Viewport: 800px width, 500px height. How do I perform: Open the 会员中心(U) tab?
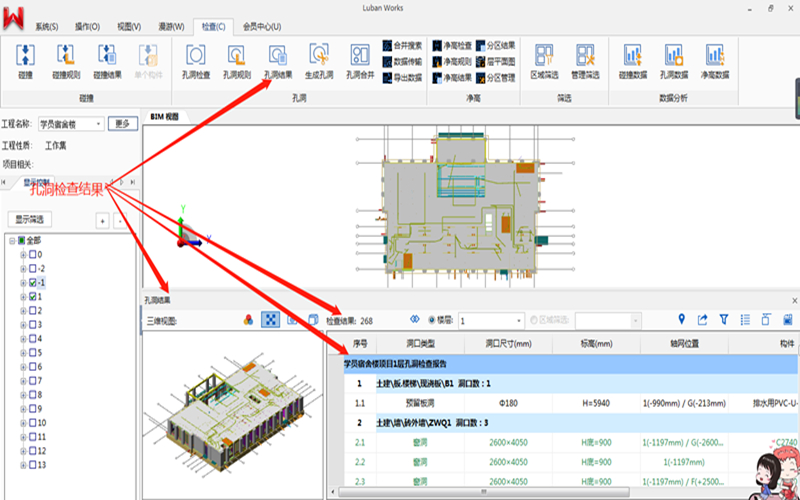(x=262, y=27)
